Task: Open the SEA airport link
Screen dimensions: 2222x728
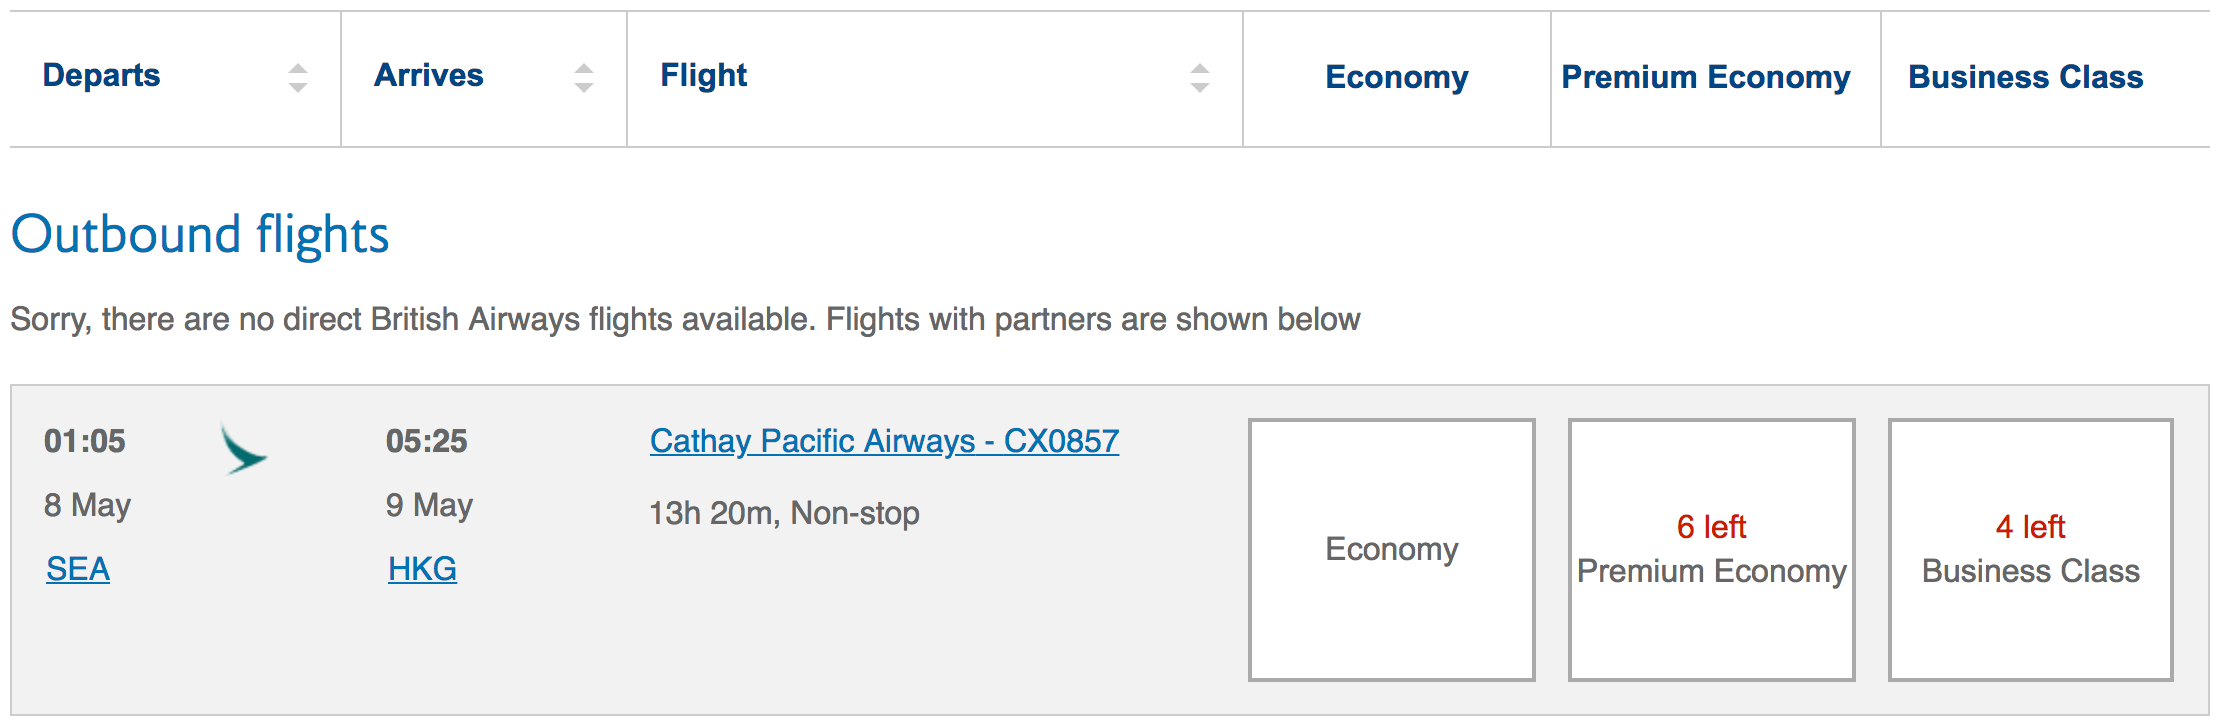Action: click(78, 569)
